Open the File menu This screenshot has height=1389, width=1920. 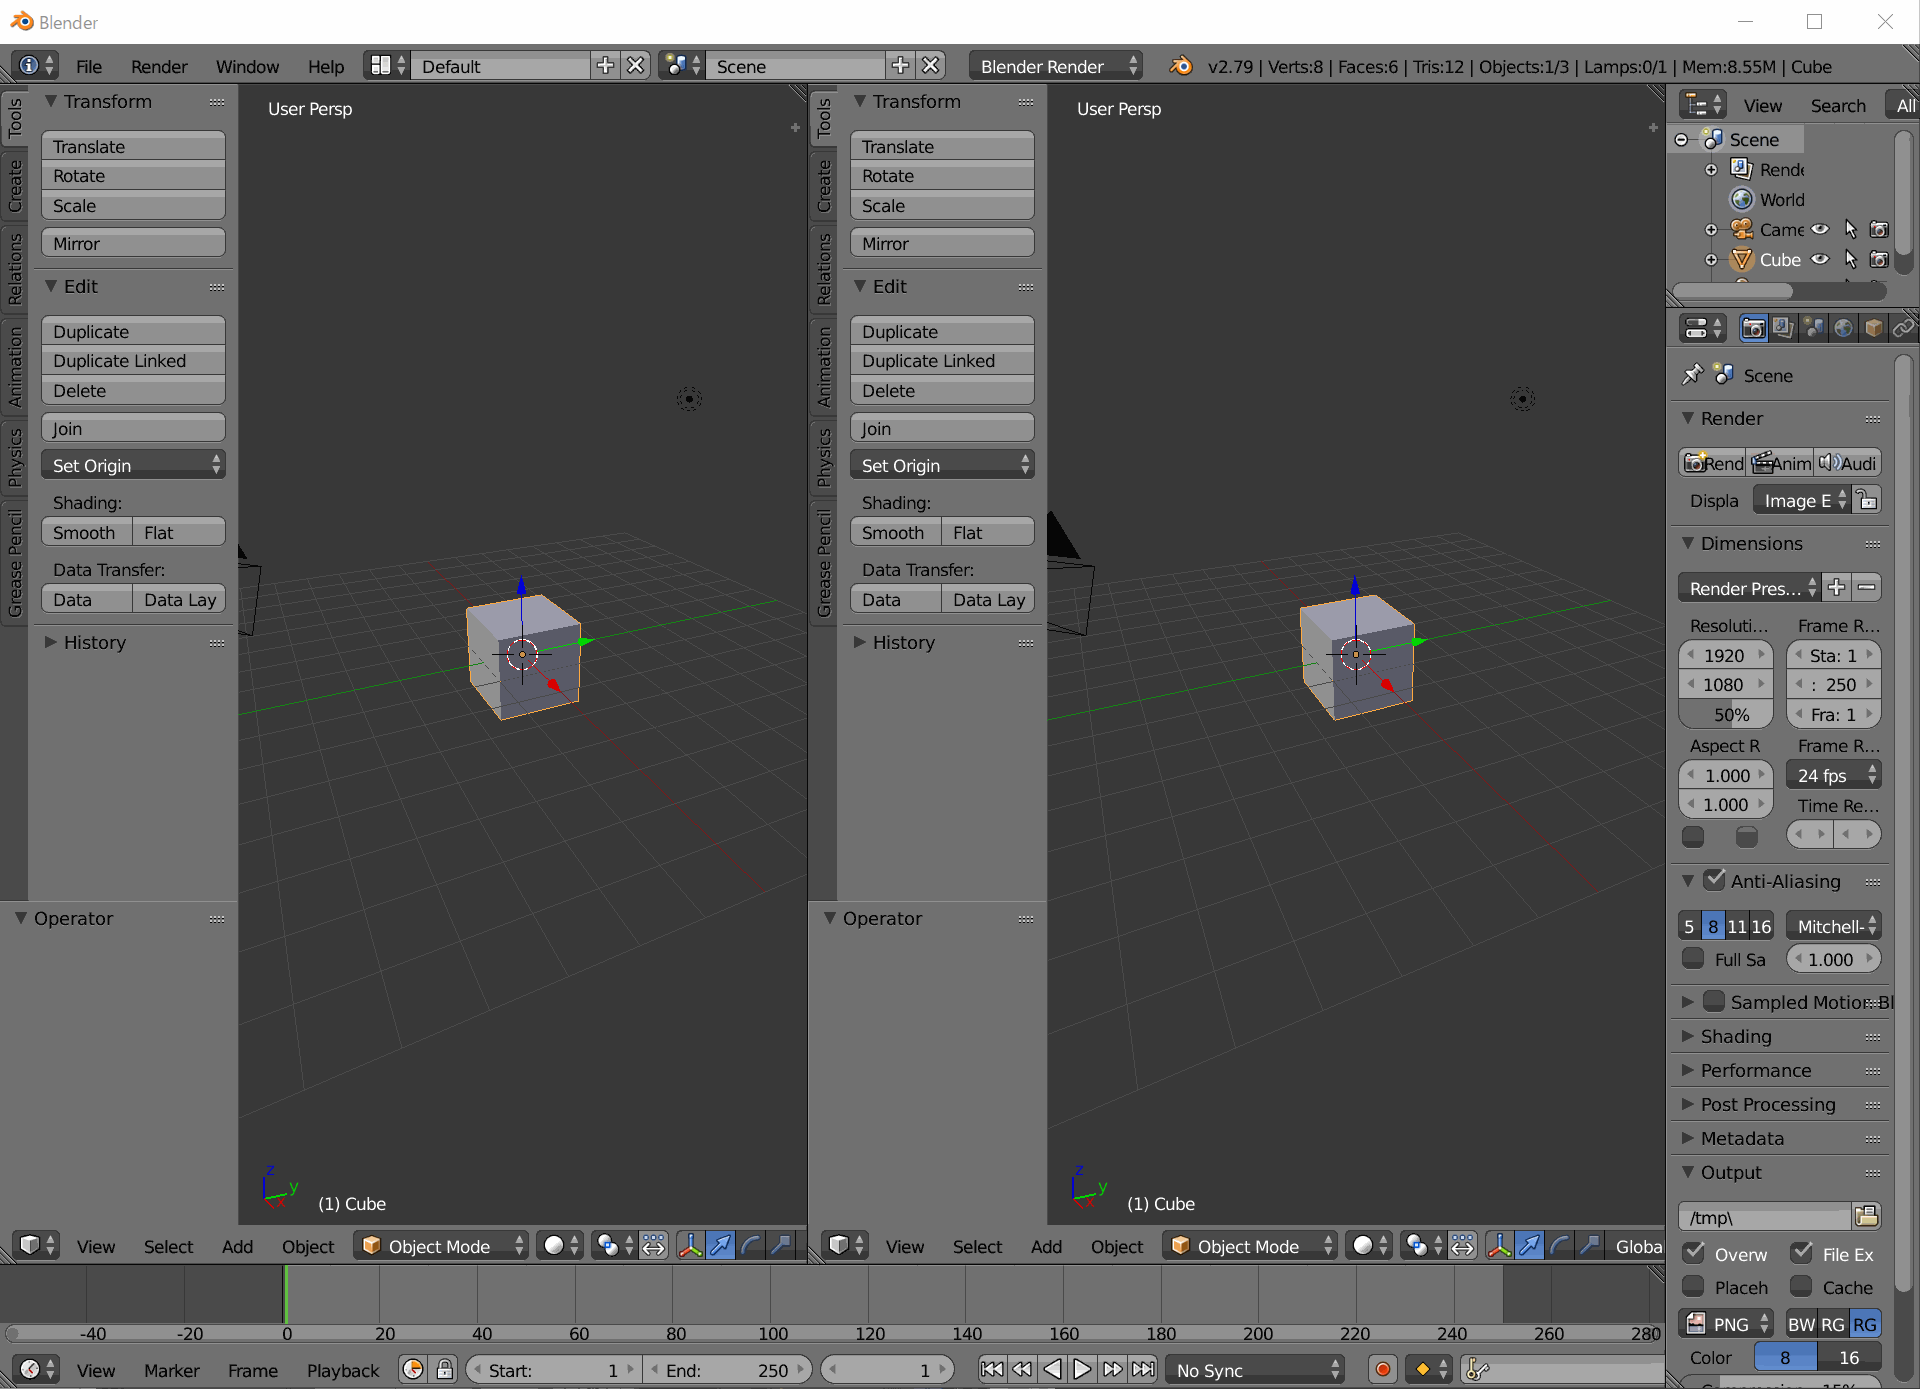[x=88, y=66]
